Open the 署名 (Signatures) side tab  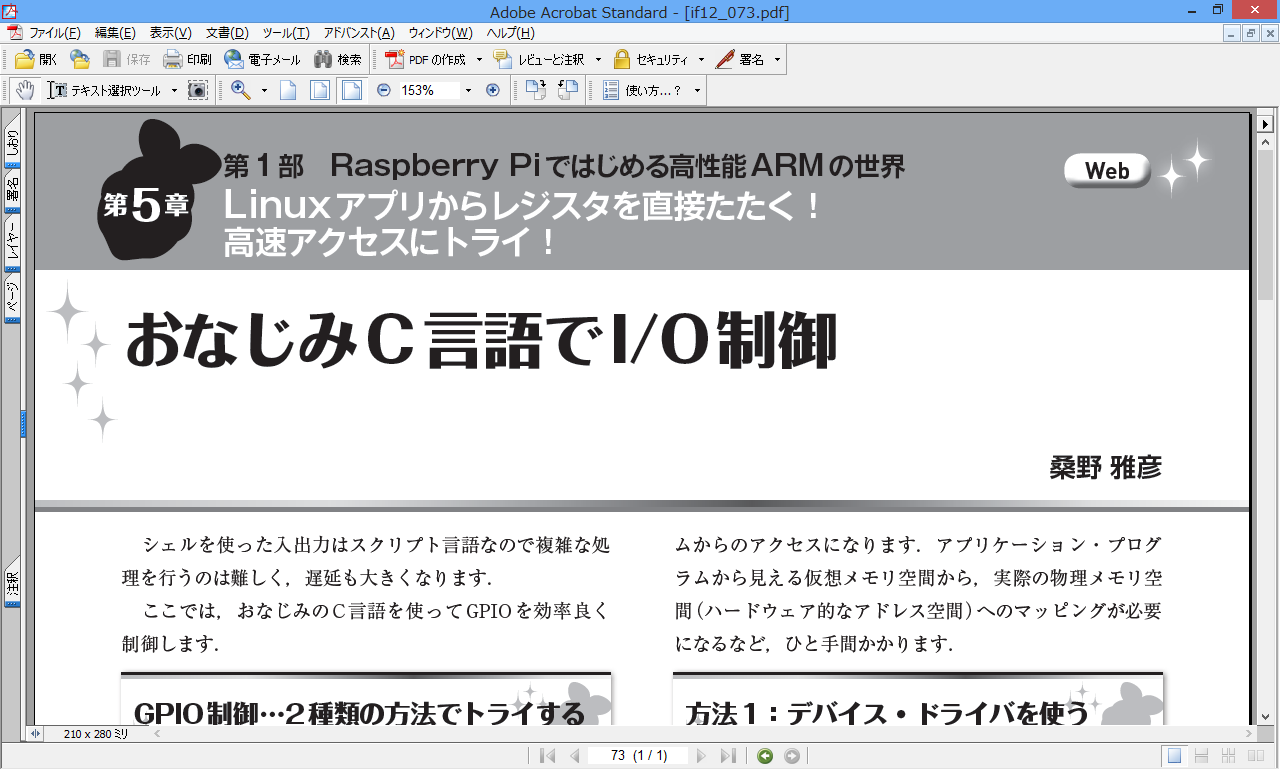point(13,190)
